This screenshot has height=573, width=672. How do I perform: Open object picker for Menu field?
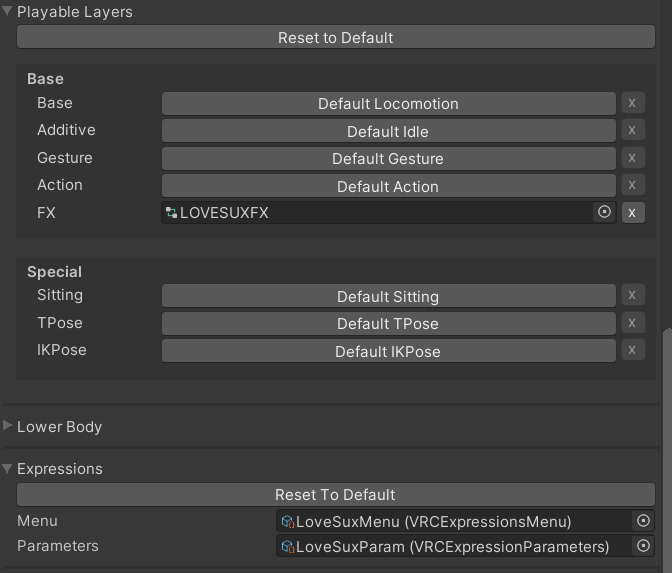coord(643,521)
